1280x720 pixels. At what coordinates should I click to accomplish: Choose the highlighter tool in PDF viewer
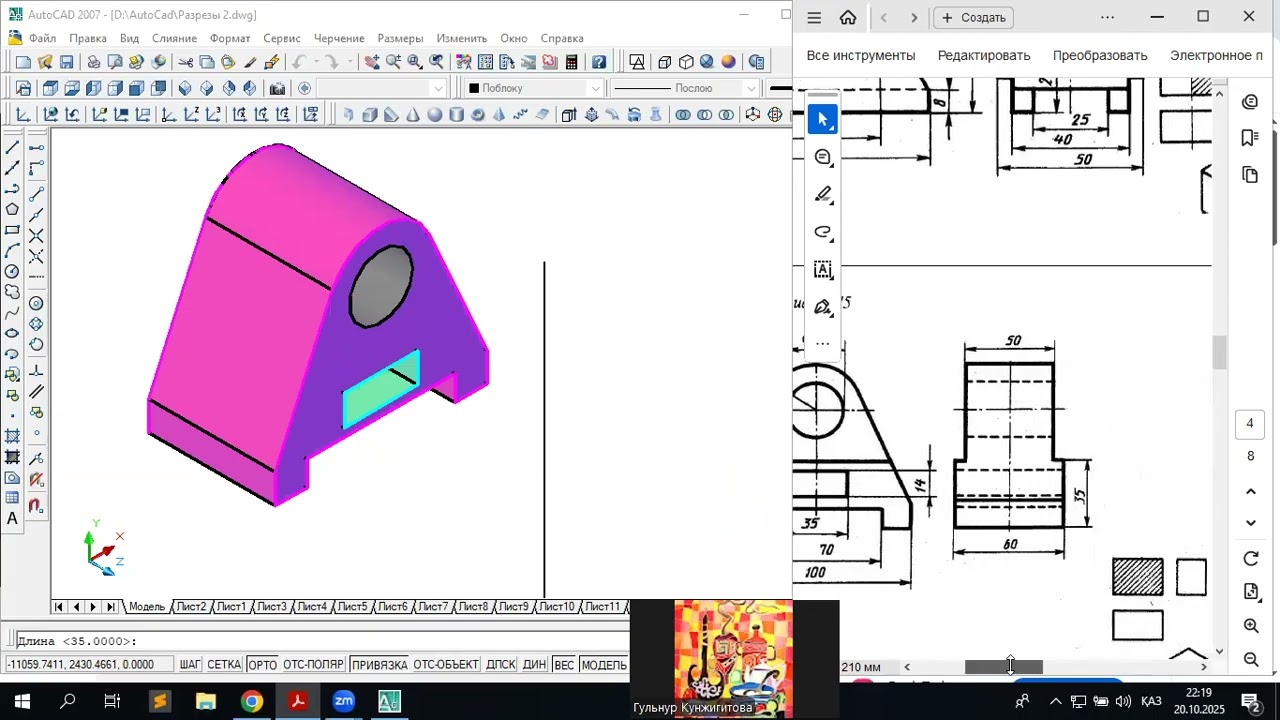pos(823,194)
